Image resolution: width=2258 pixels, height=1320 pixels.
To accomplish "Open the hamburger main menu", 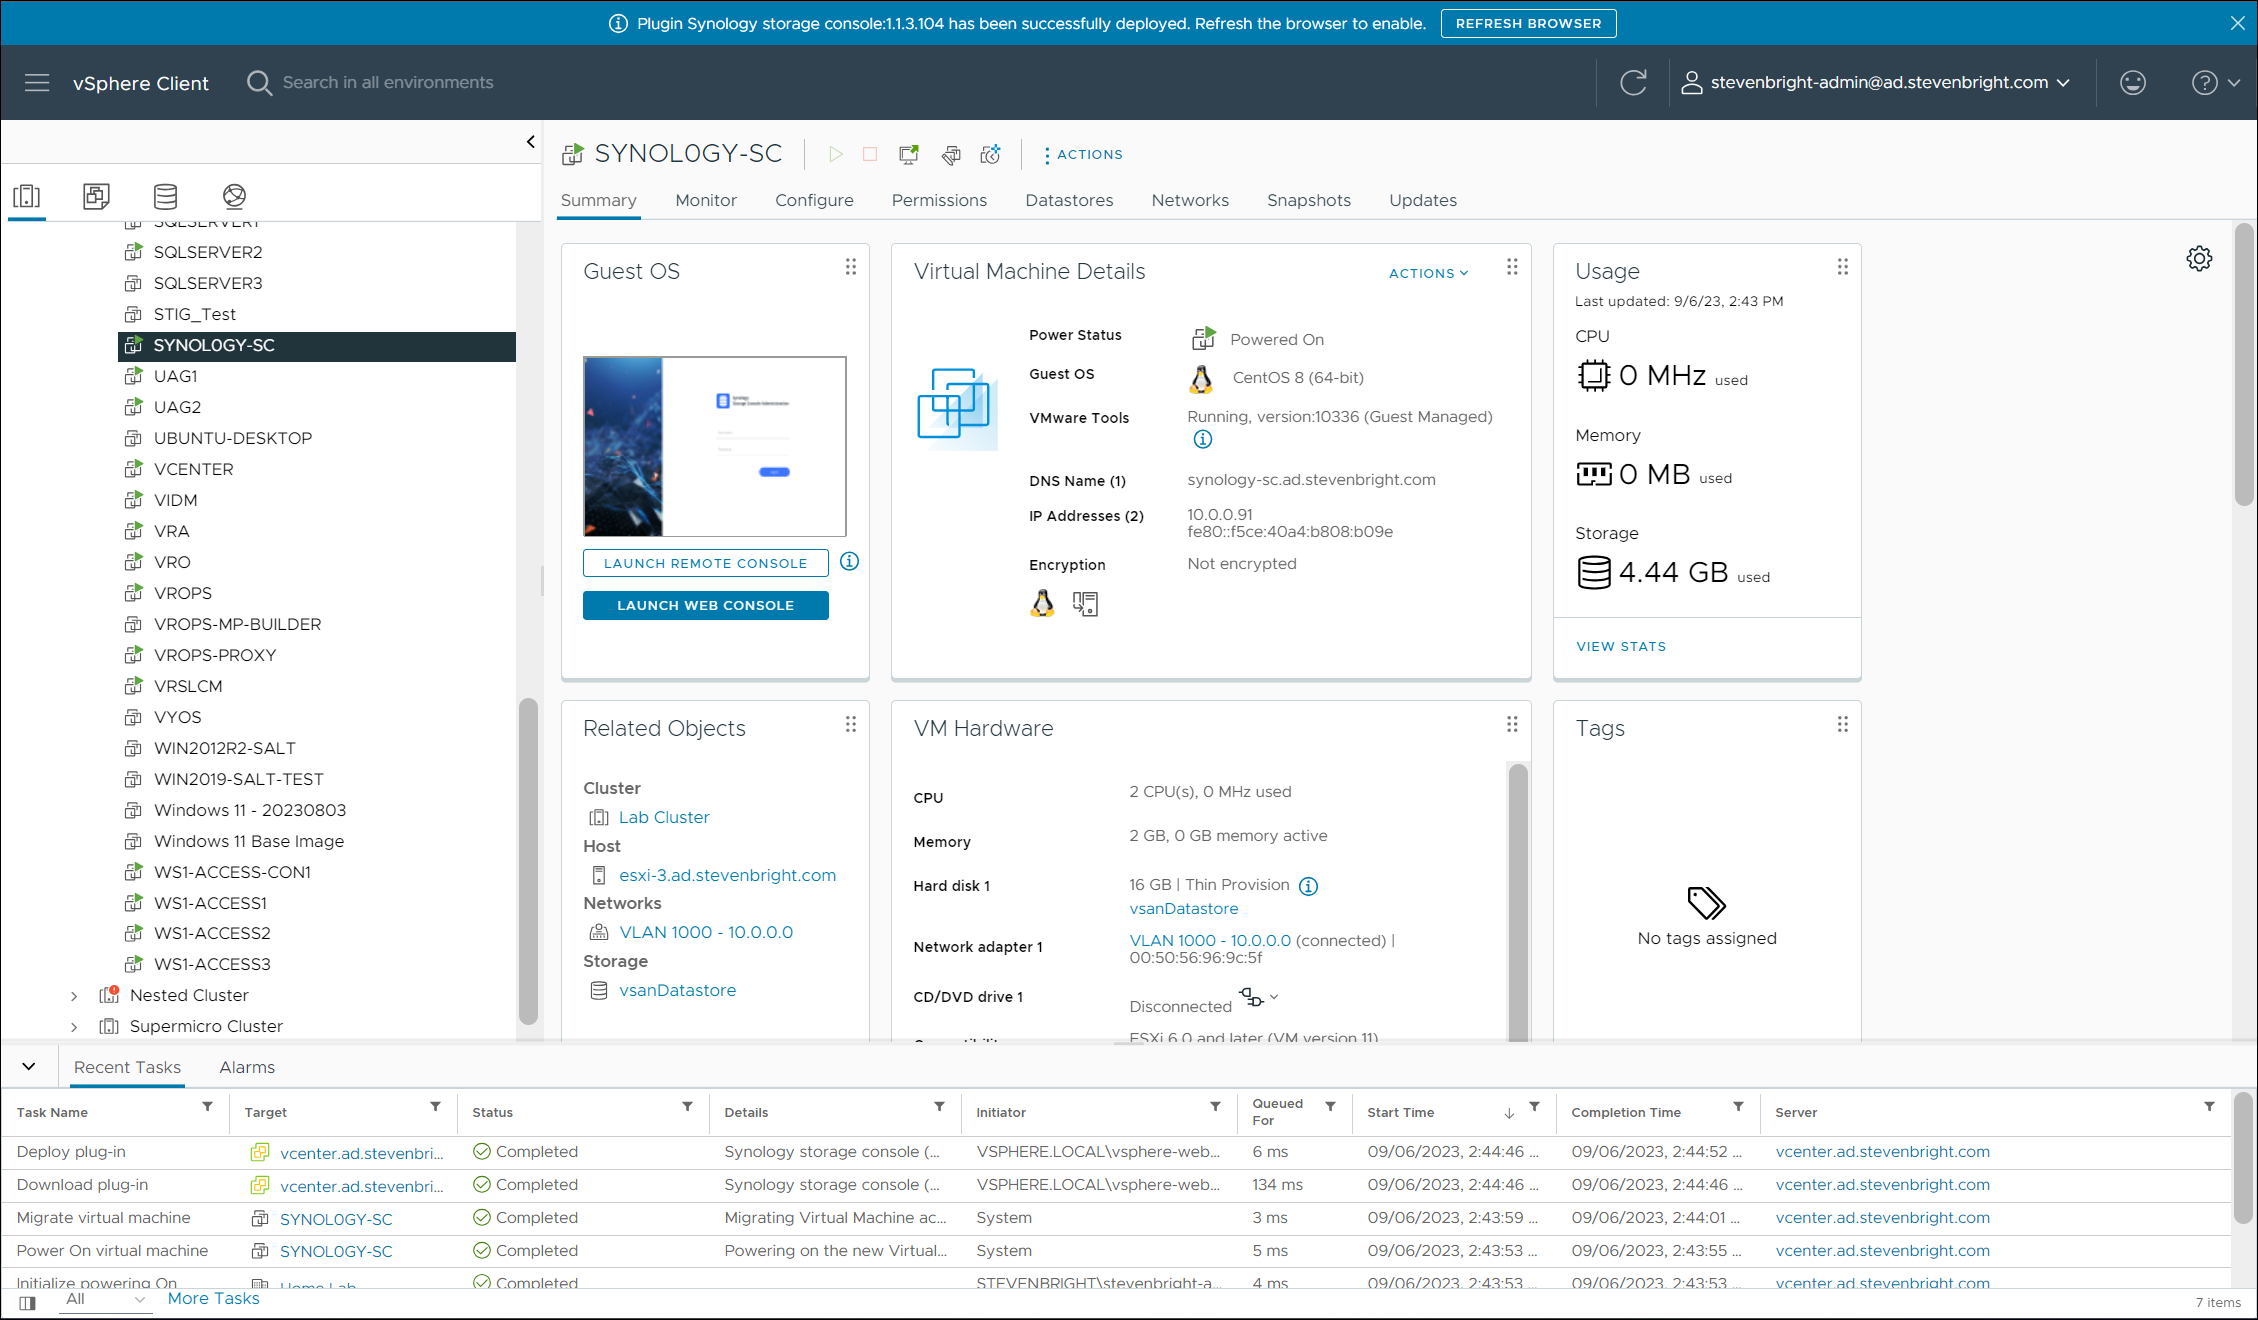I will tap(37, 83).
